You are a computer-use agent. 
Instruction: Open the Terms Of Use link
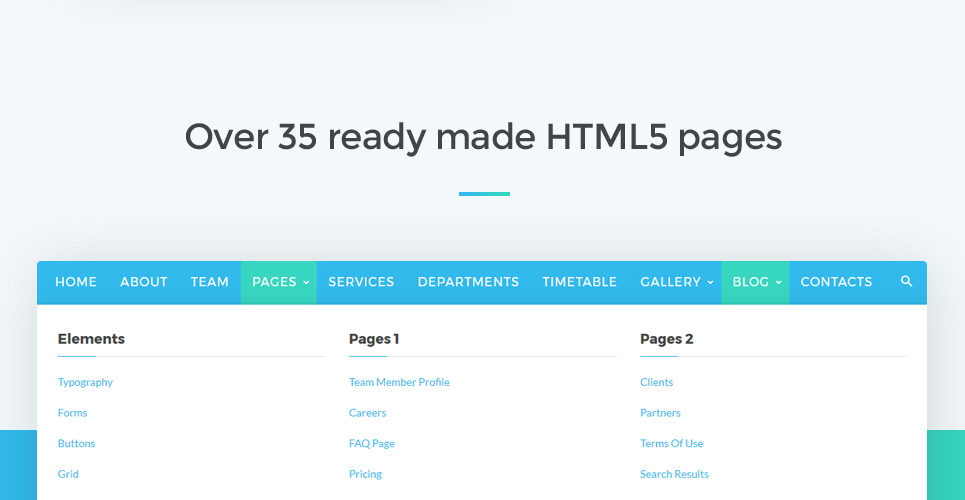(x=671, y=443)
